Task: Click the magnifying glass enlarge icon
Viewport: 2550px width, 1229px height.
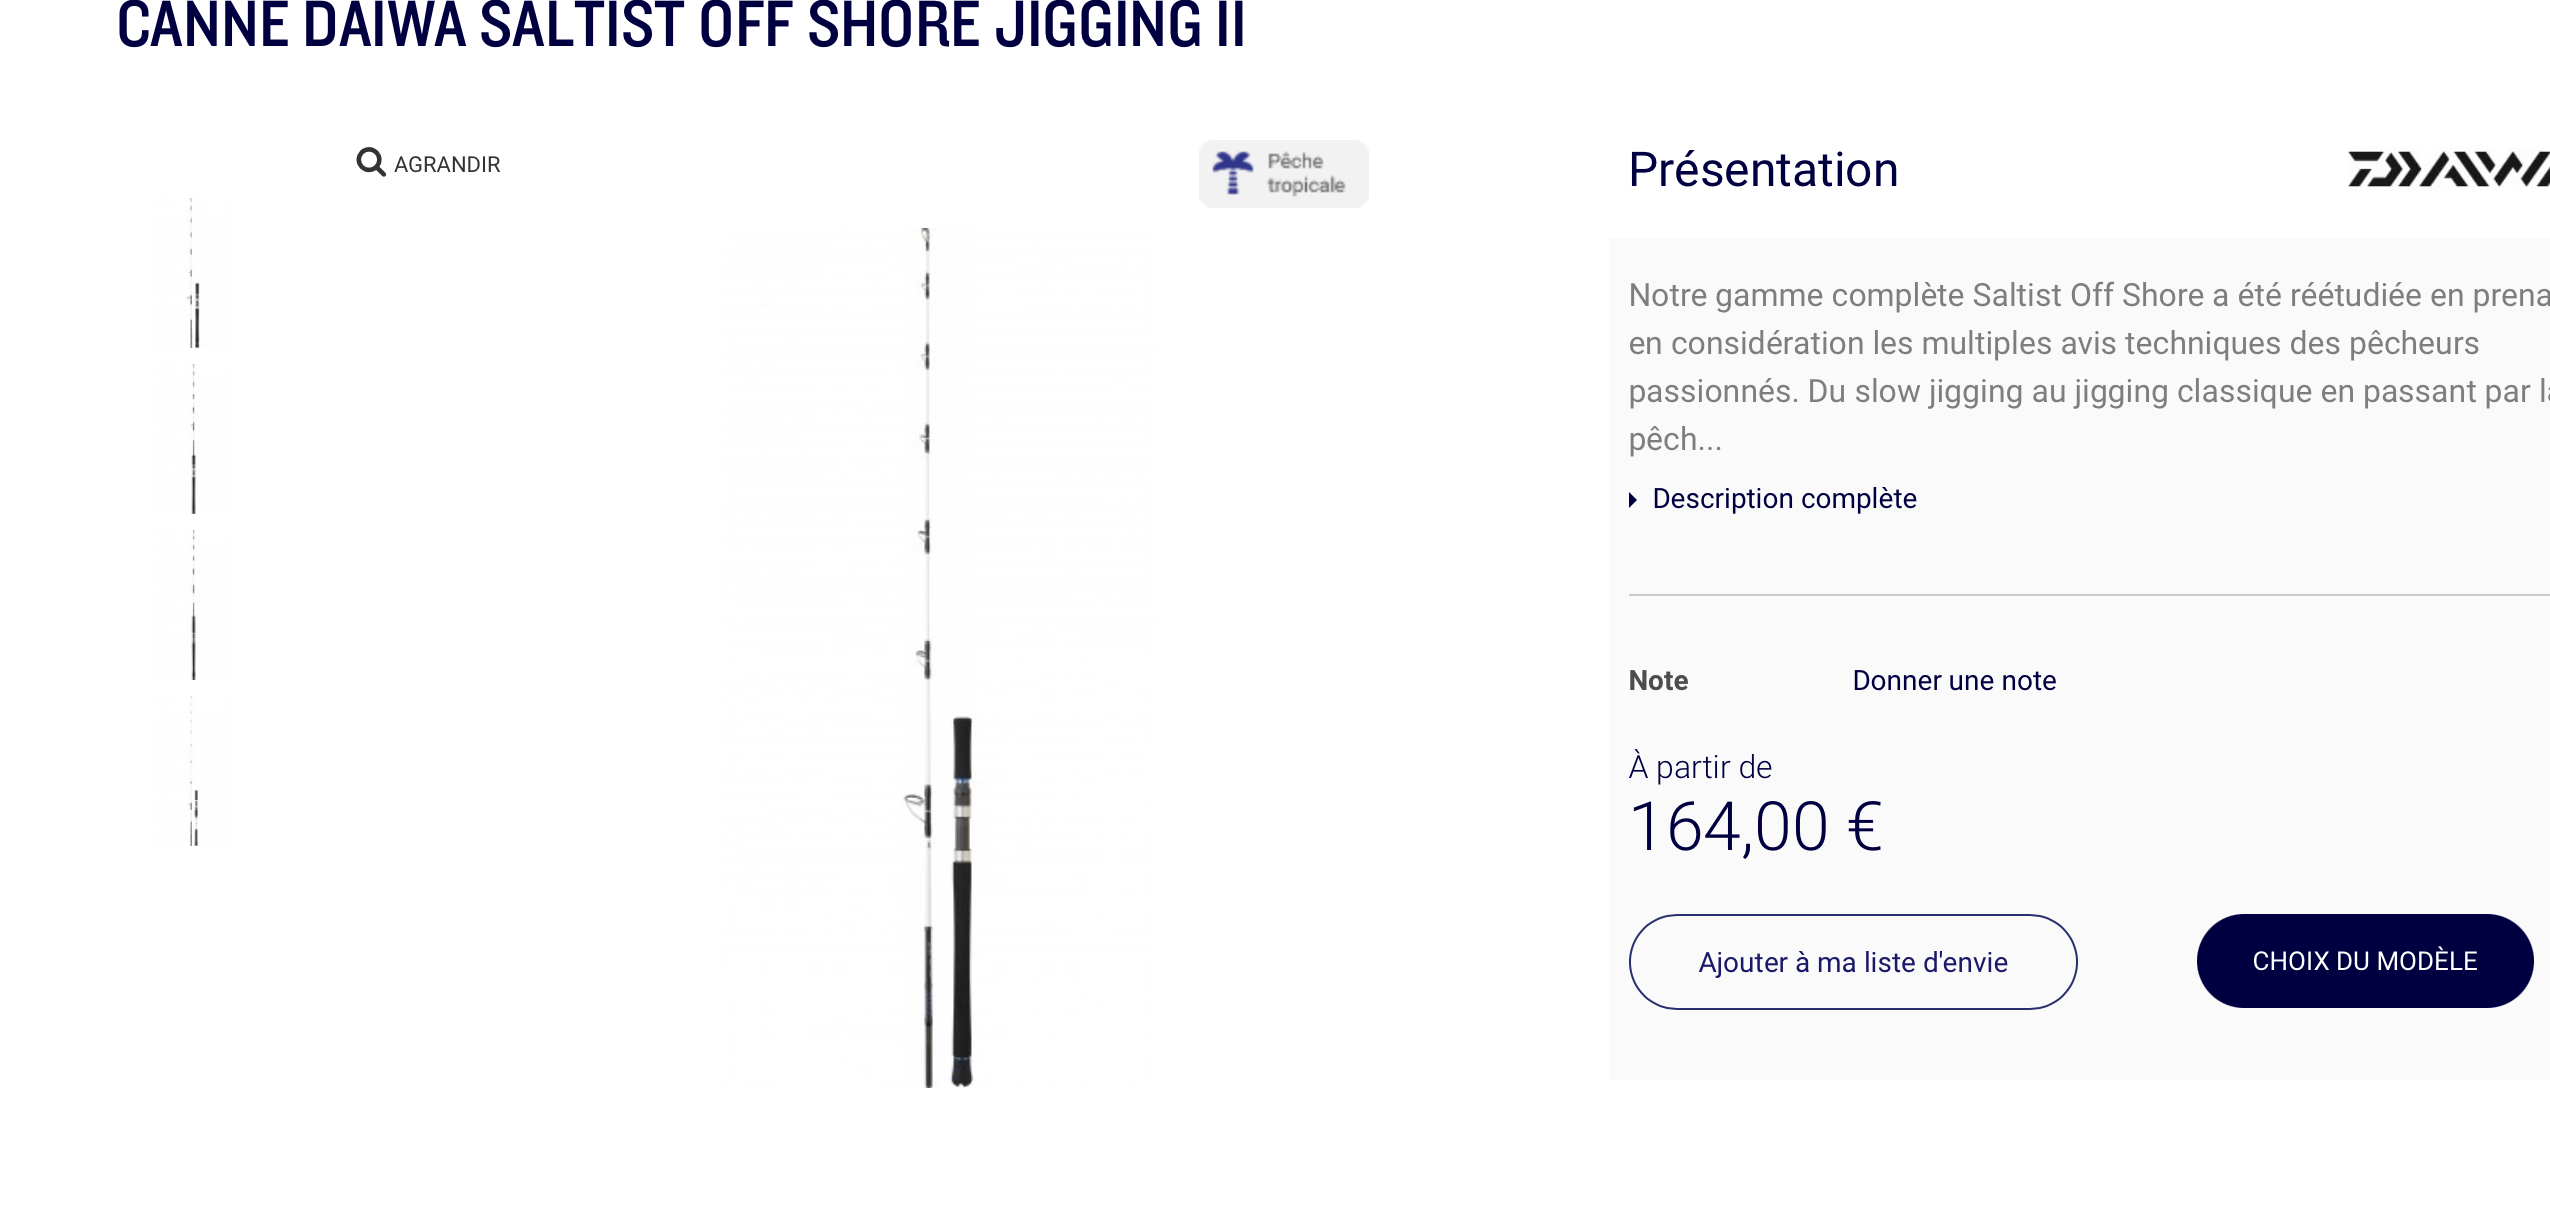Action: (371, 162)
